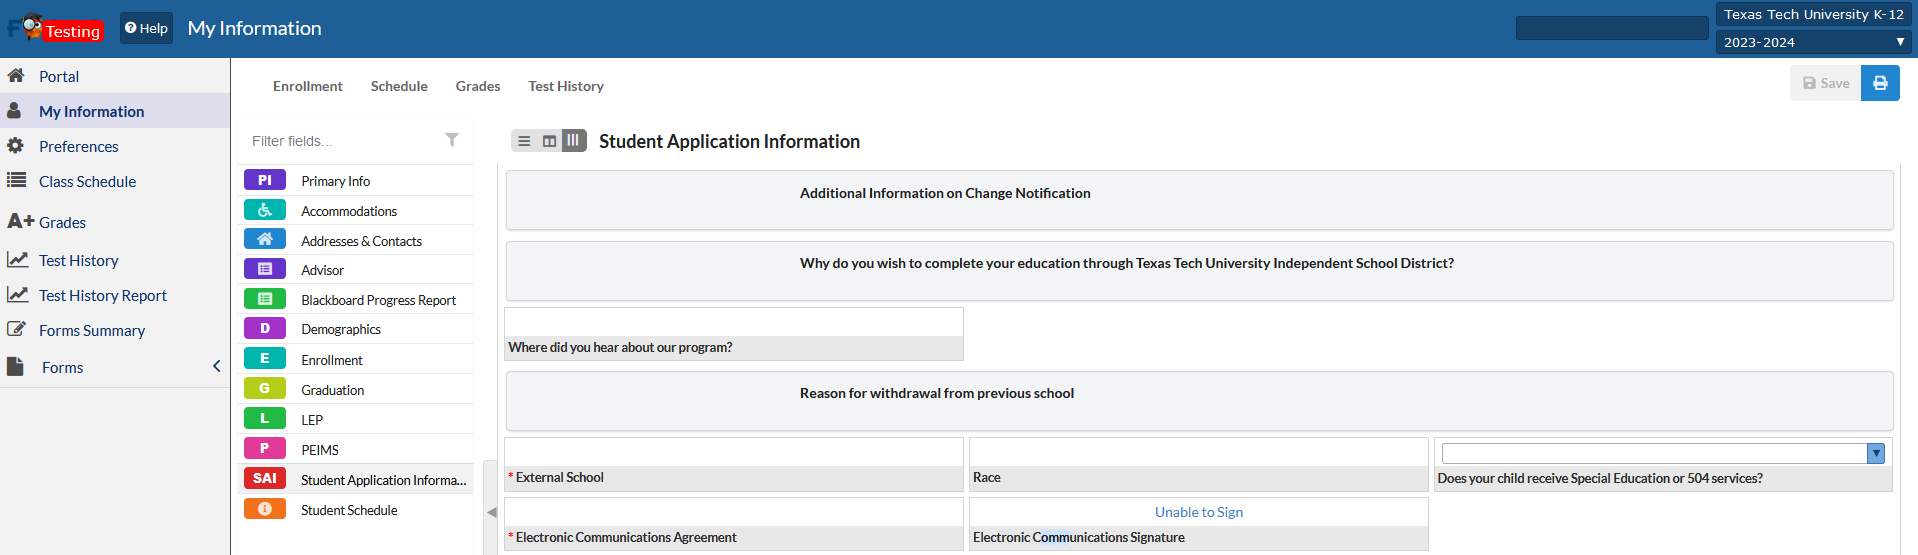Switch to single-column list layout
The height and width of the screenshot is (555, 1918).
[524, 141]
